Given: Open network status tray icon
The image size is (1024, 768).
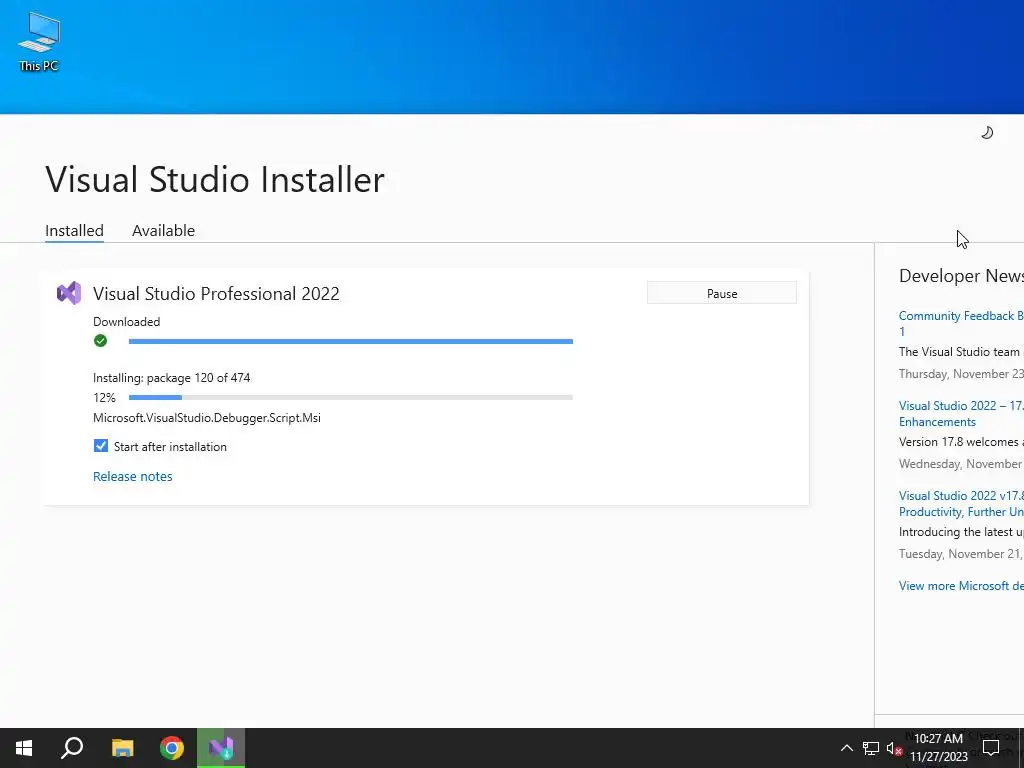Looking at the screenshot, I should (x=871, y=748).
